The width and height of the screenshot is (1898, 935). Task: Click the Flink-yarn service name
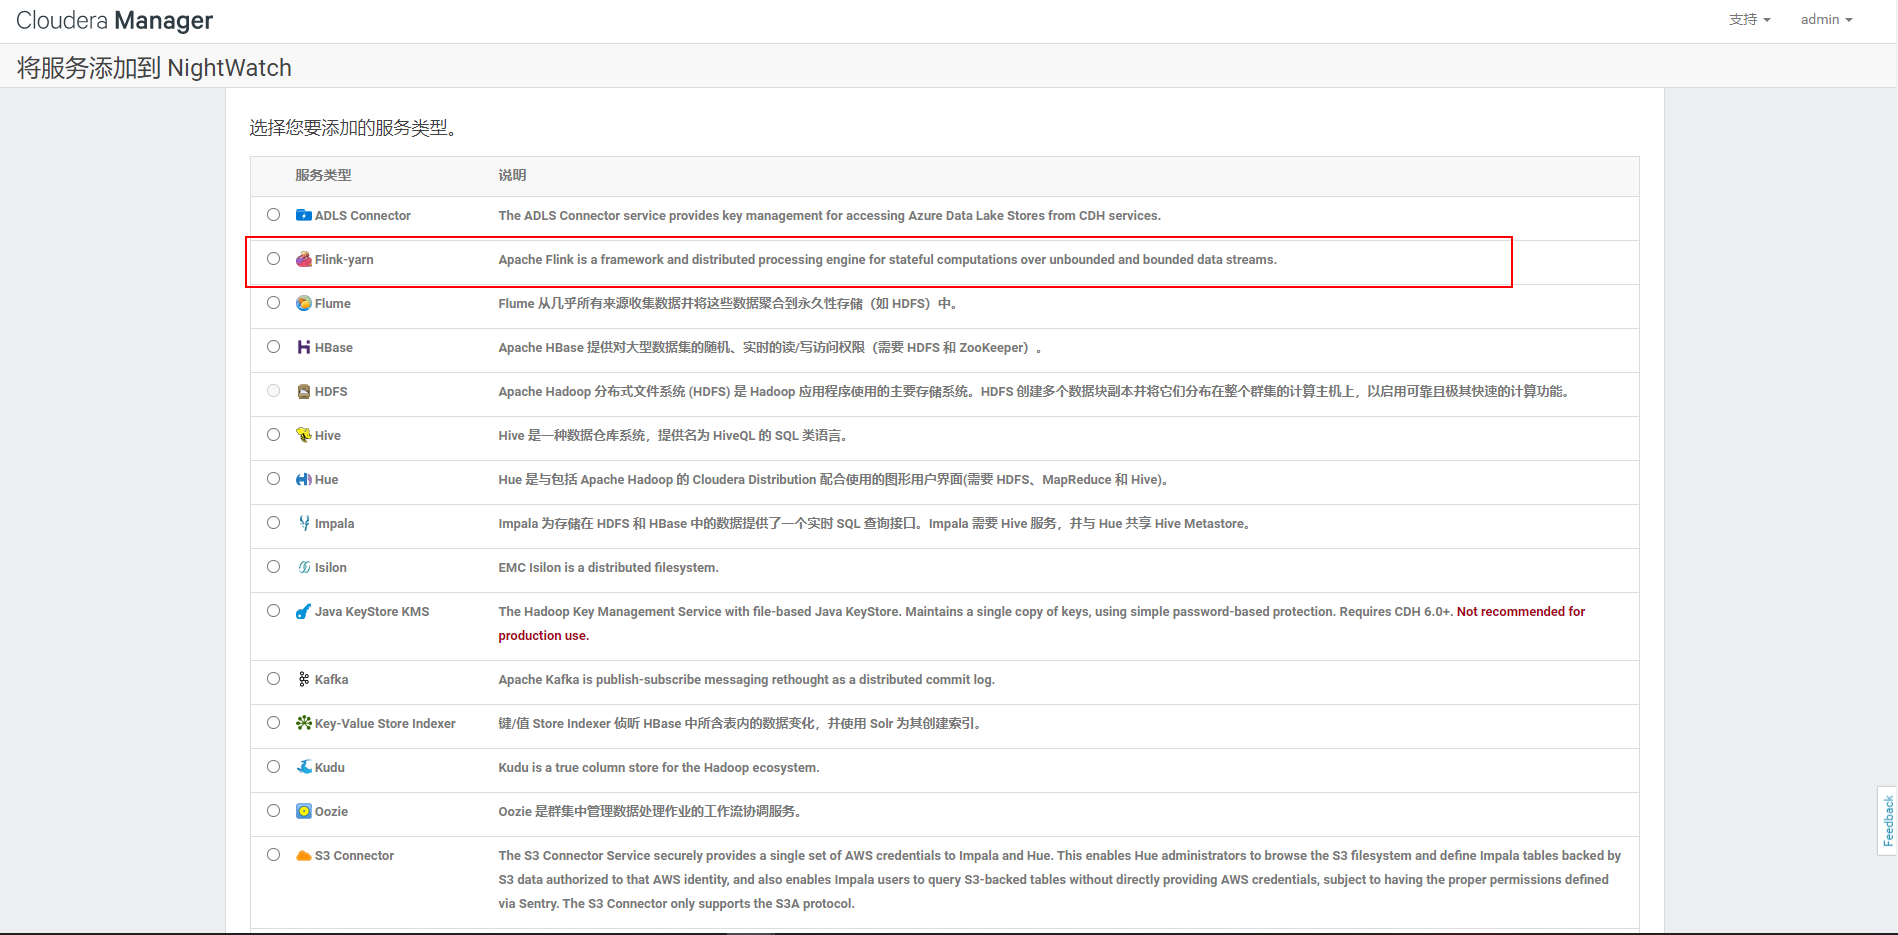point(344,260)
